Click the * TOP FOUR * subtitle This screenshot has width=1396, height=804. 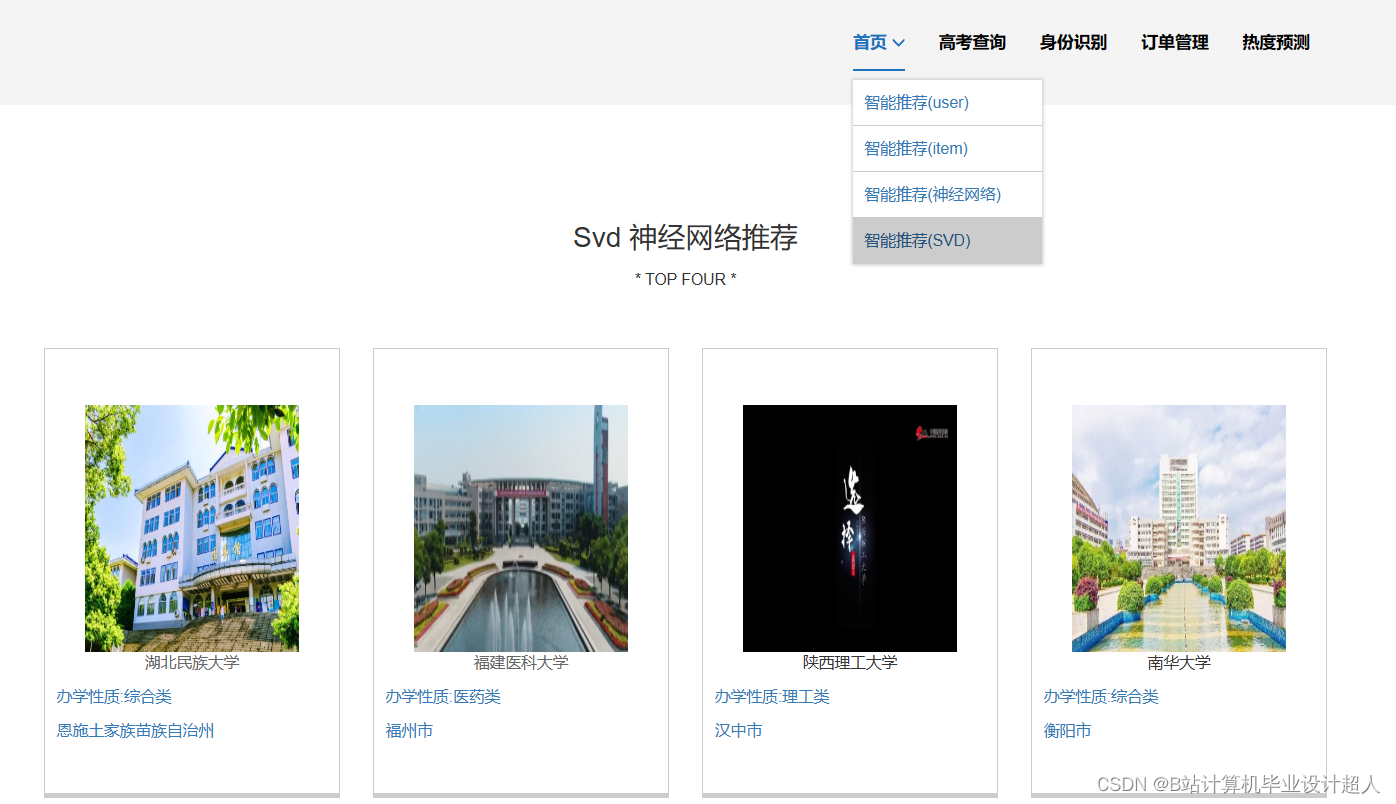pos(685,280)
